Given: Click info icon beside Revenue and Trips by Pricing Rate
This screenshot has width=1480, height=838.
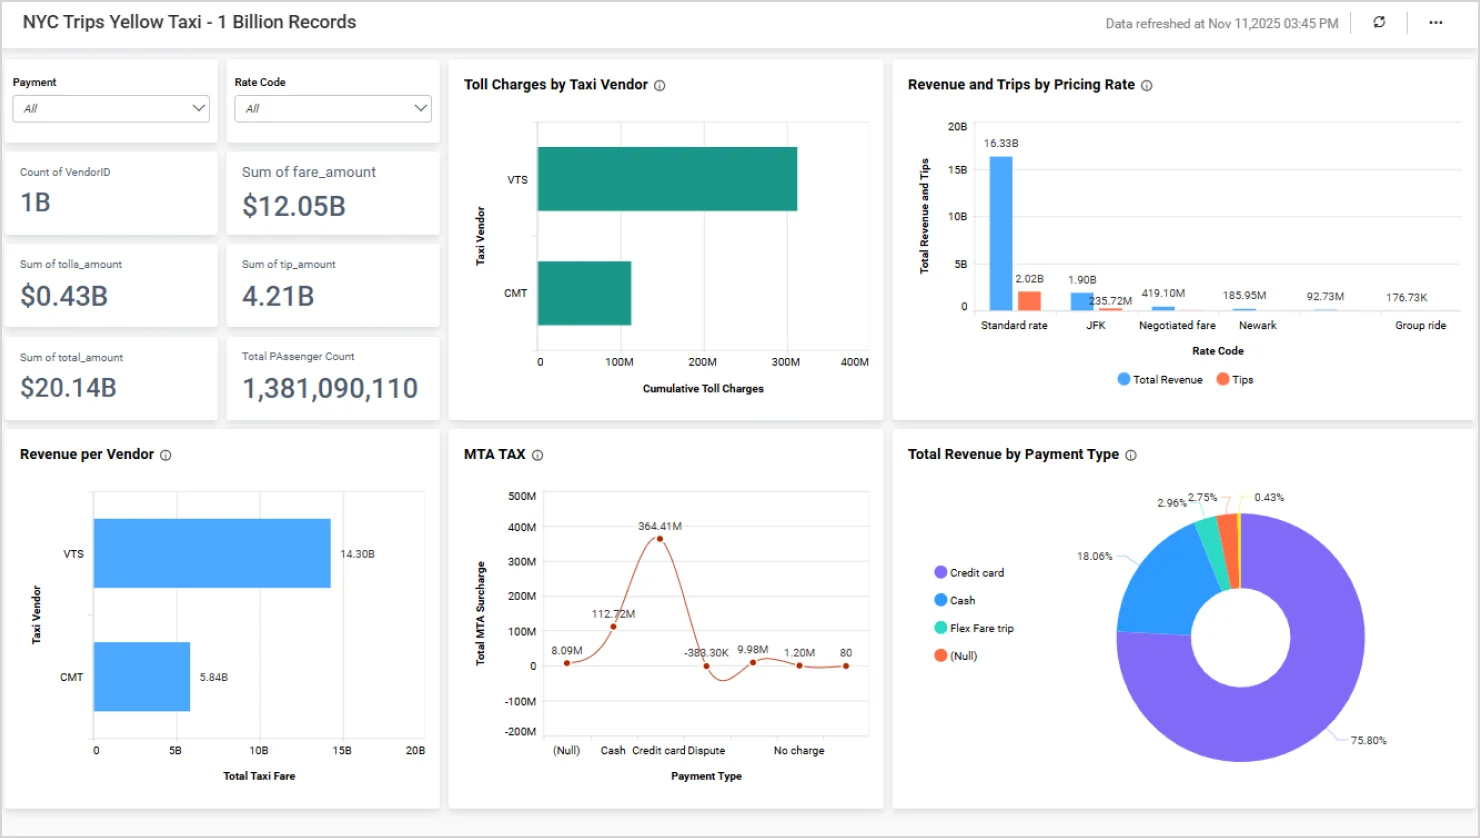Looking at the screenshot, I should (x=1147, y=86).
